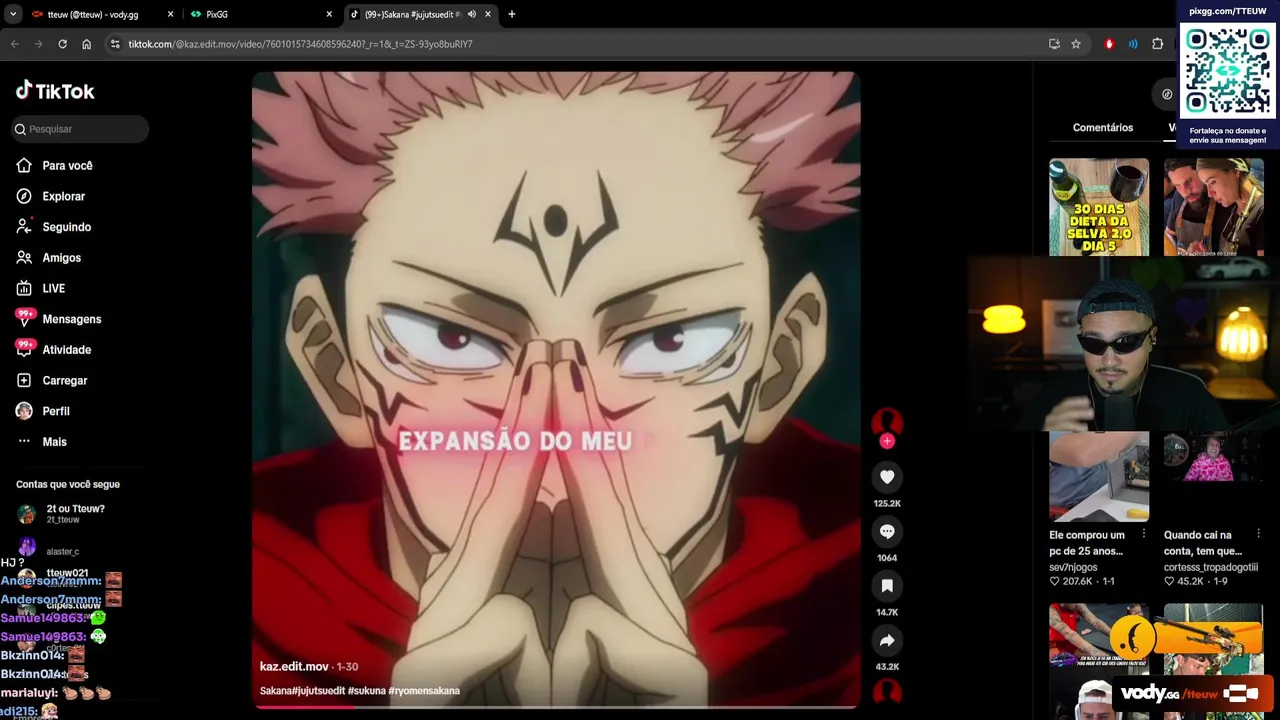Close the PixGG browser tab
1280x720 pixels.
coord(329,15)
